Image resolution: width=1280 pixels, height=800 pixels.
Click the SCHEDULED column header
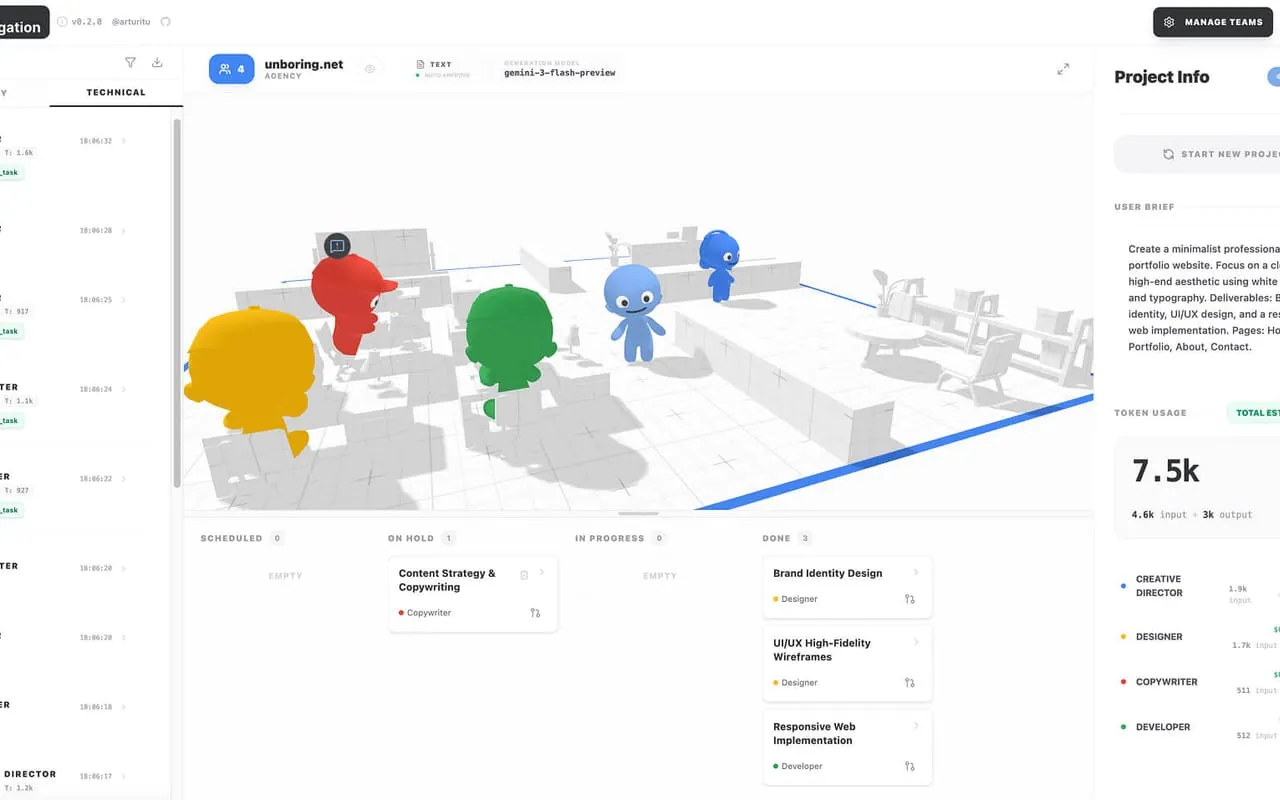(231, 538)
